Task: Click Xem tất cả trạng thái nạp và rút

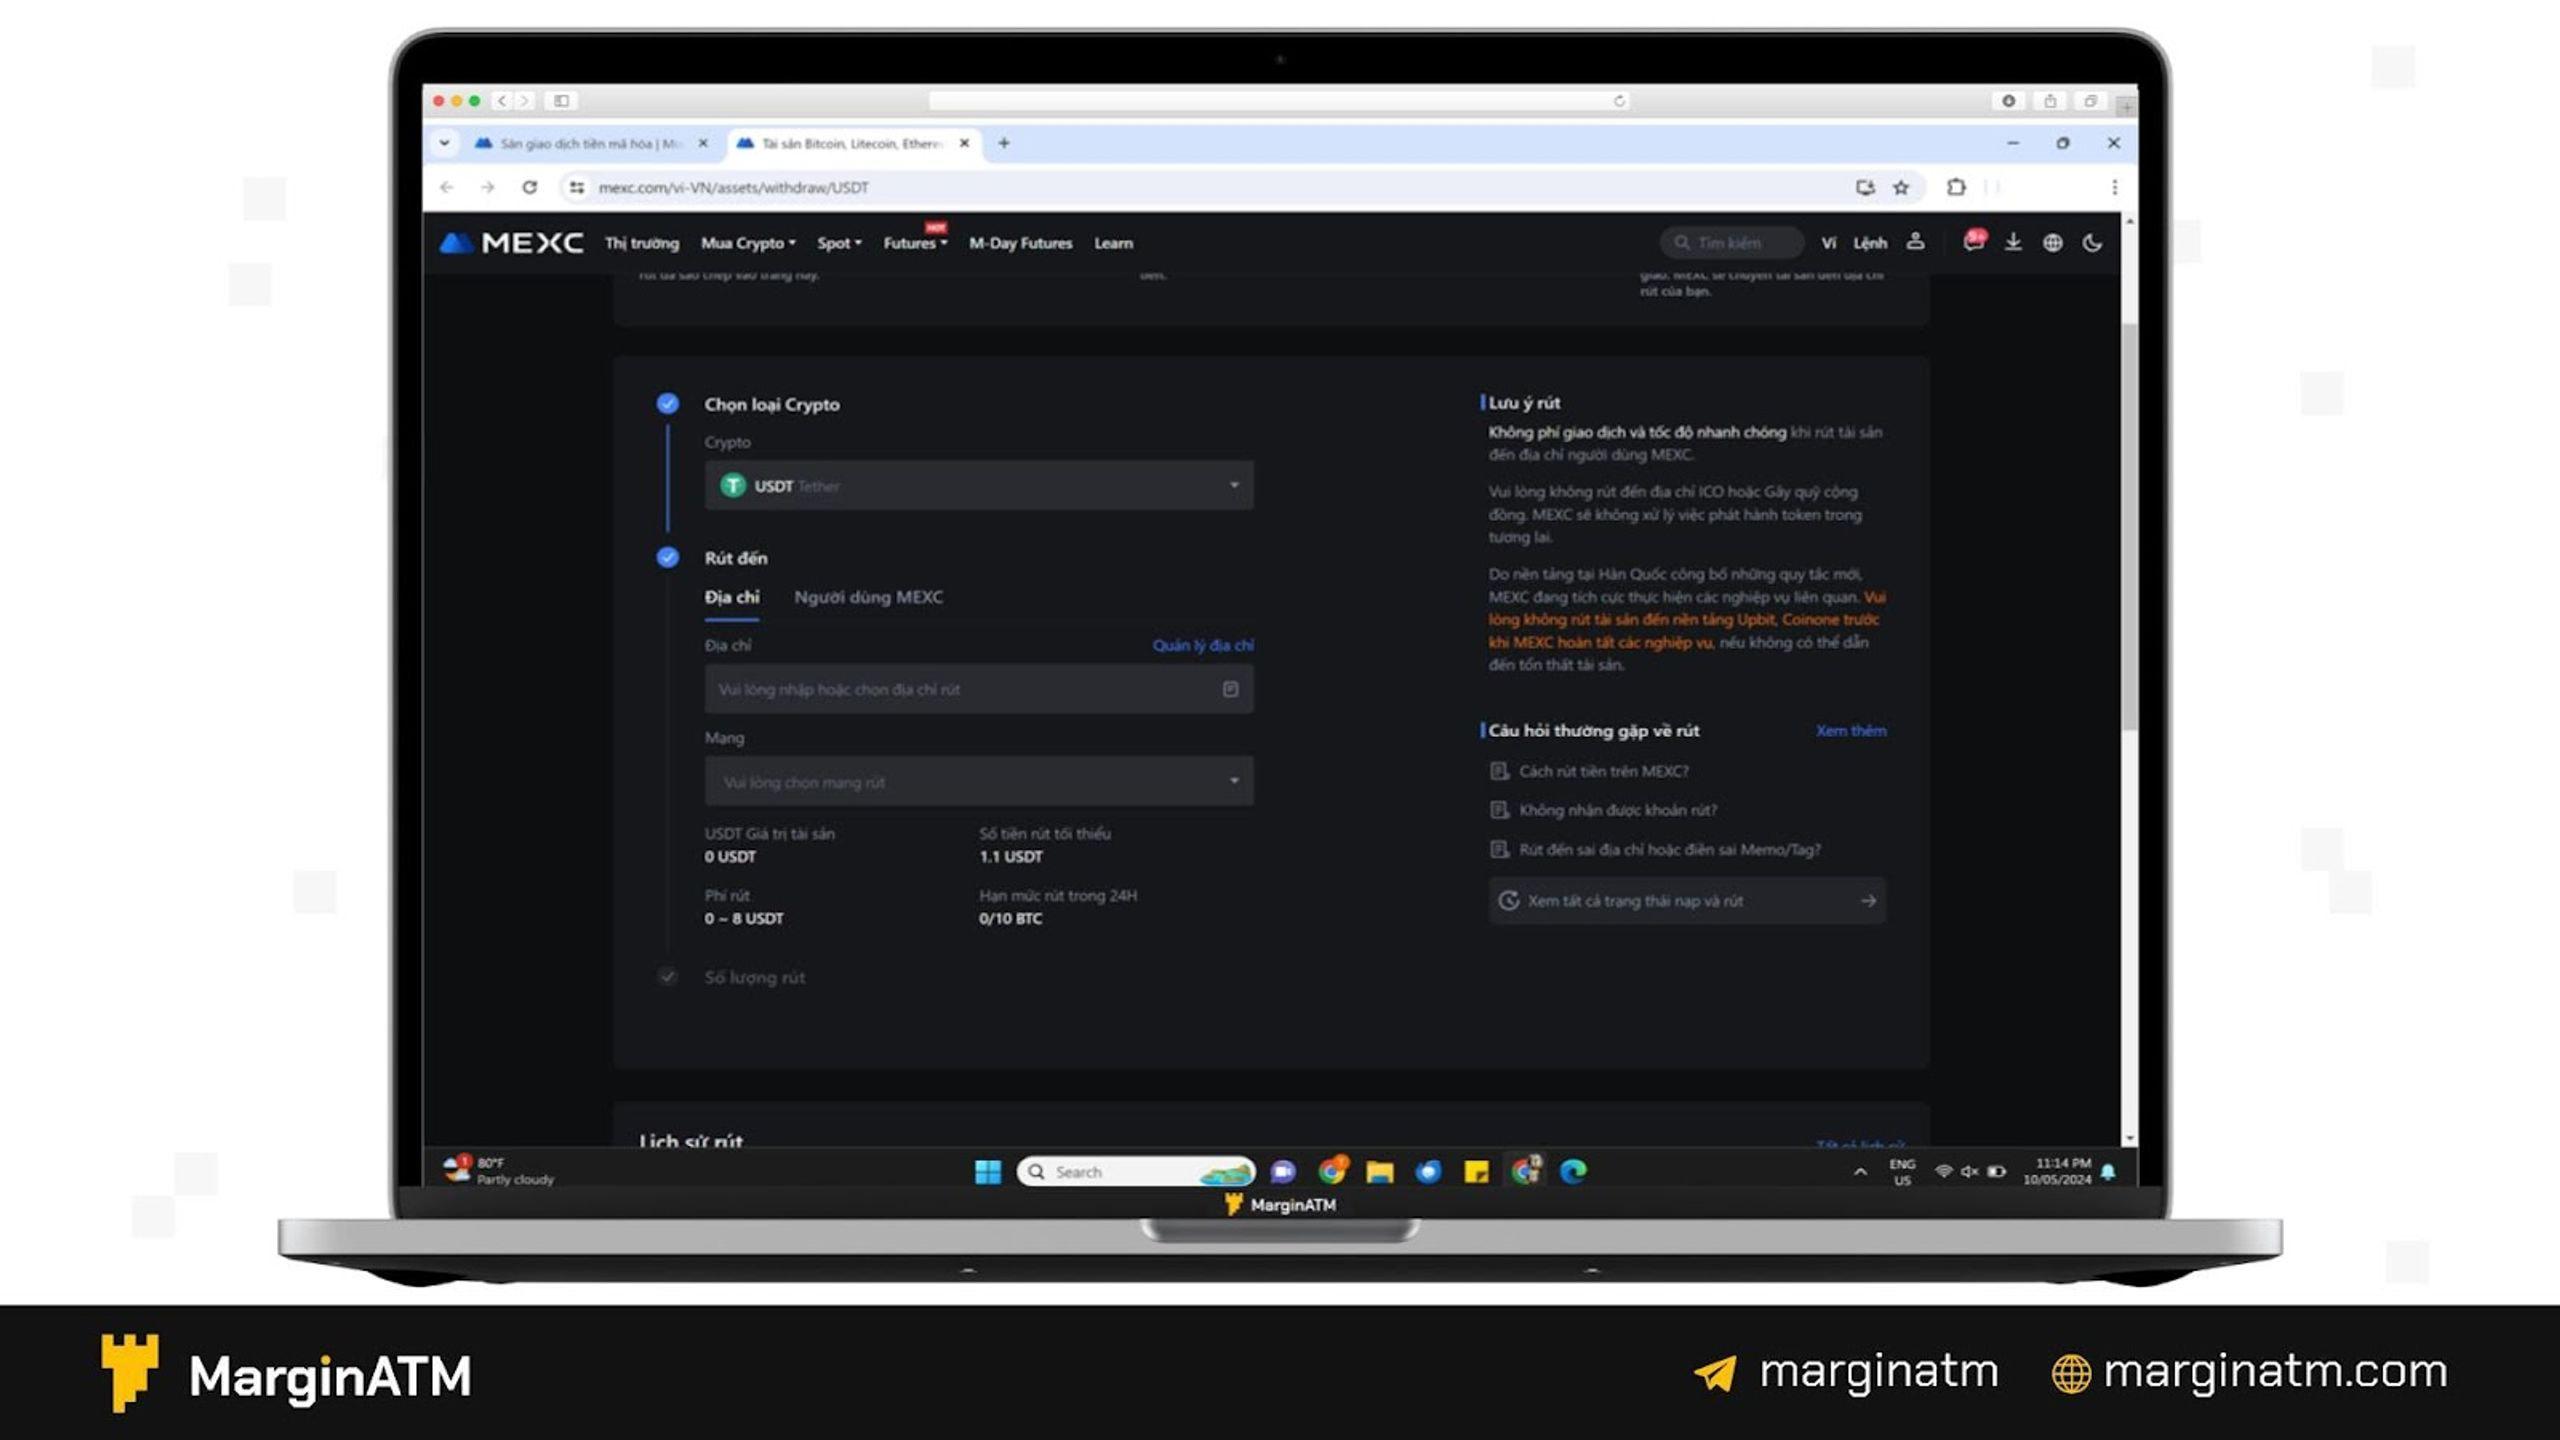Action: [1687, 901]
